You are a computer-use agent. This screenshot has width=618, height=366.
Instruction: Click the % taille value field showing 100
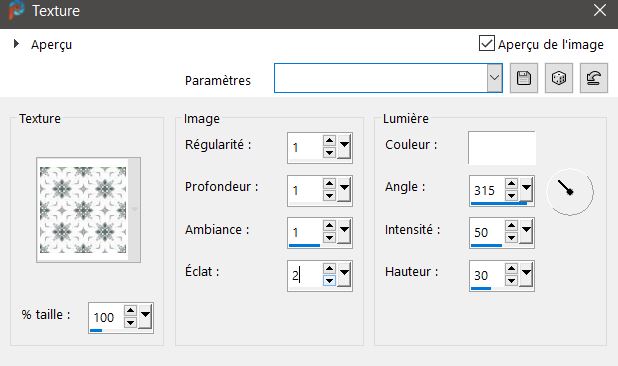106,317
